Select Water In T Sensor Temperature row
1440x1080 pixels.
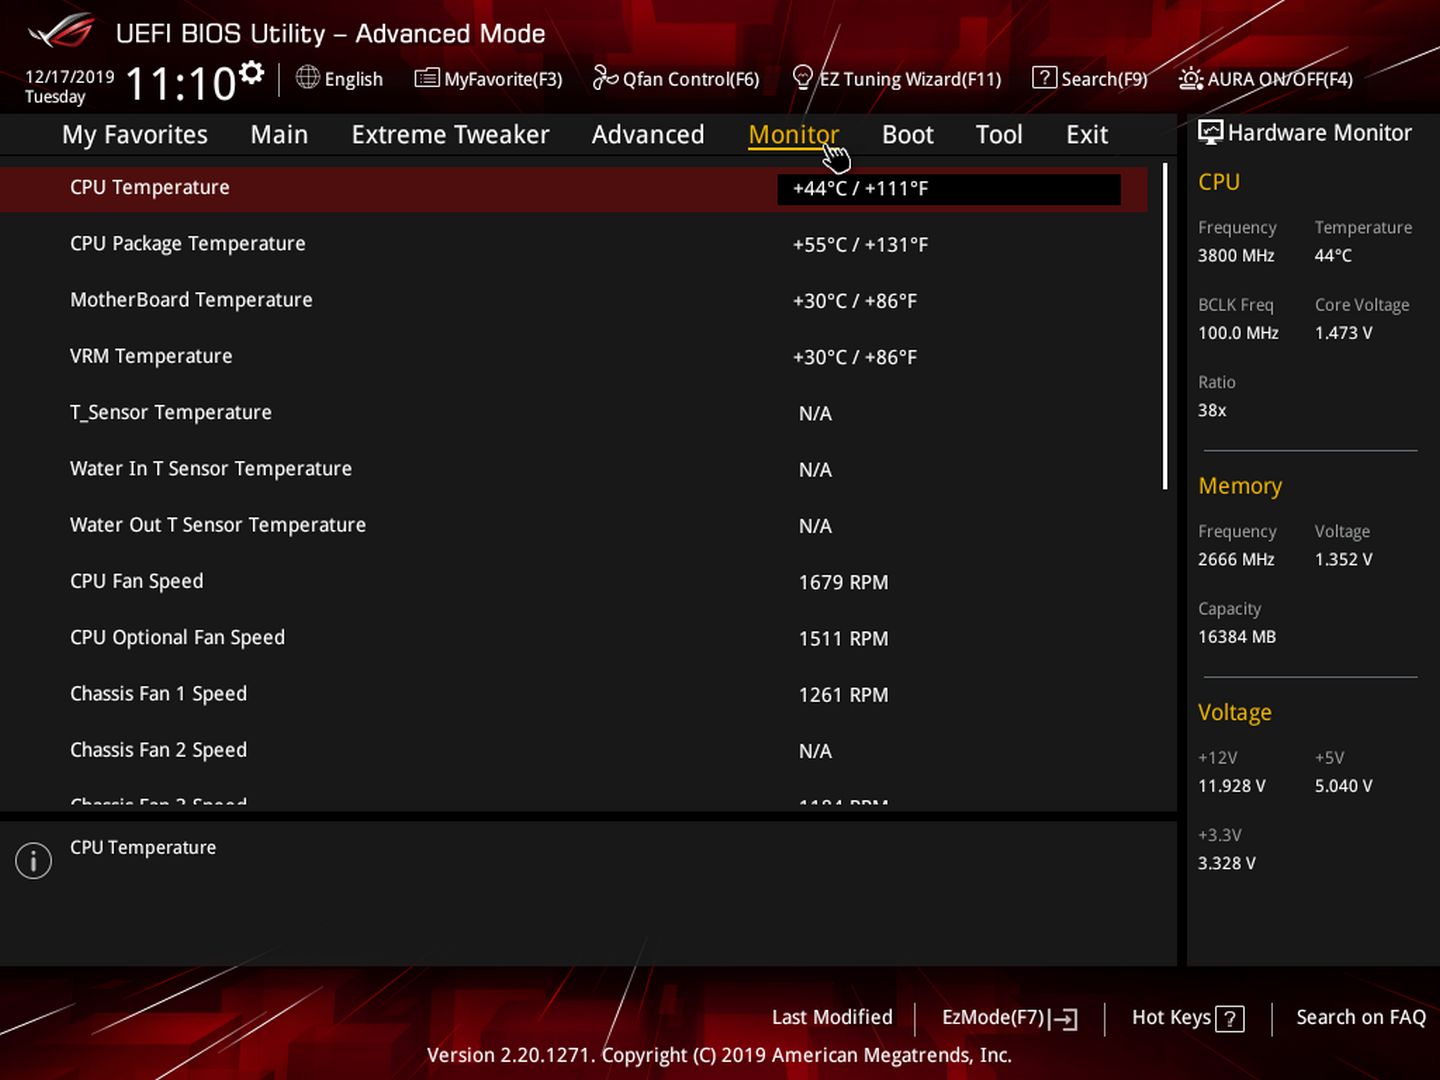(575, 469)
